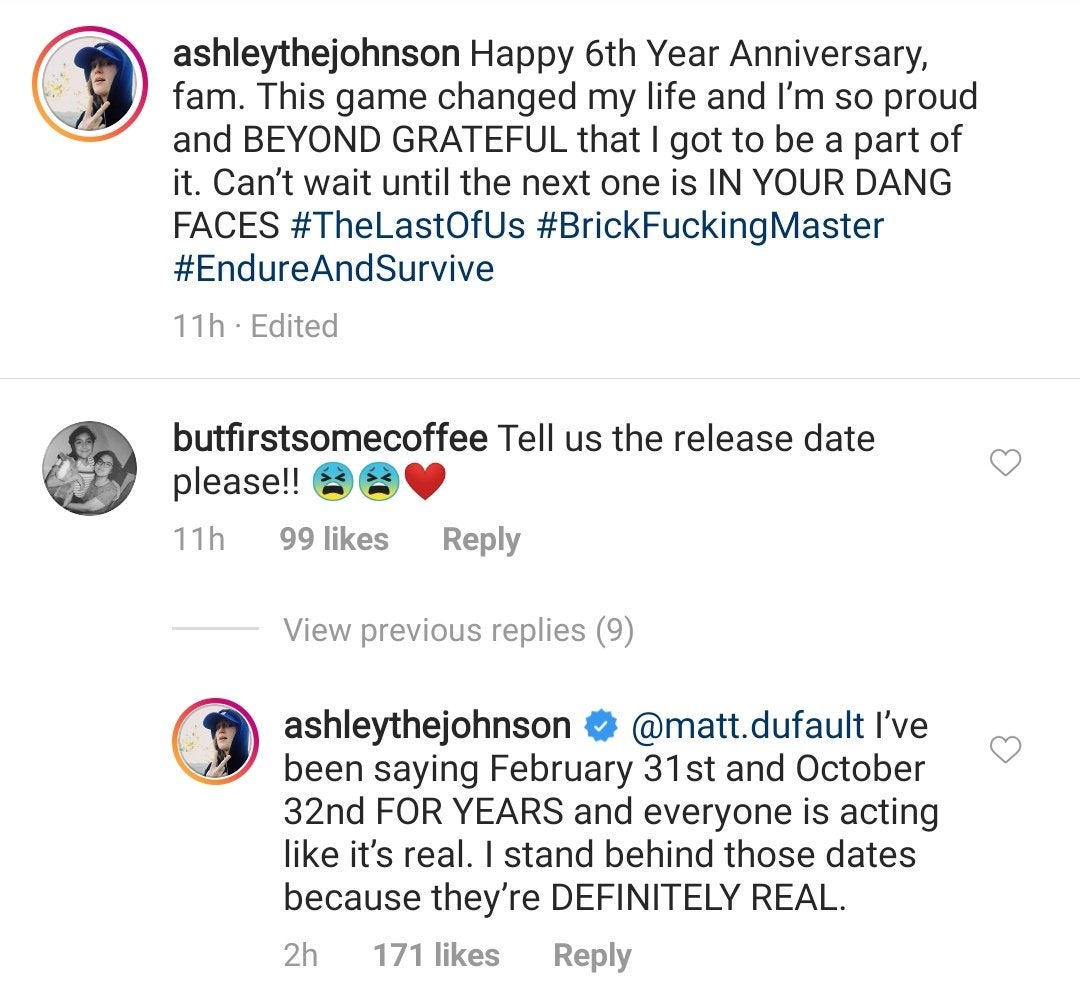Viewport: 1080px width, 999px height.
Task: Click the verified badge next to ashleythejohnson
Action: point(601,725)
